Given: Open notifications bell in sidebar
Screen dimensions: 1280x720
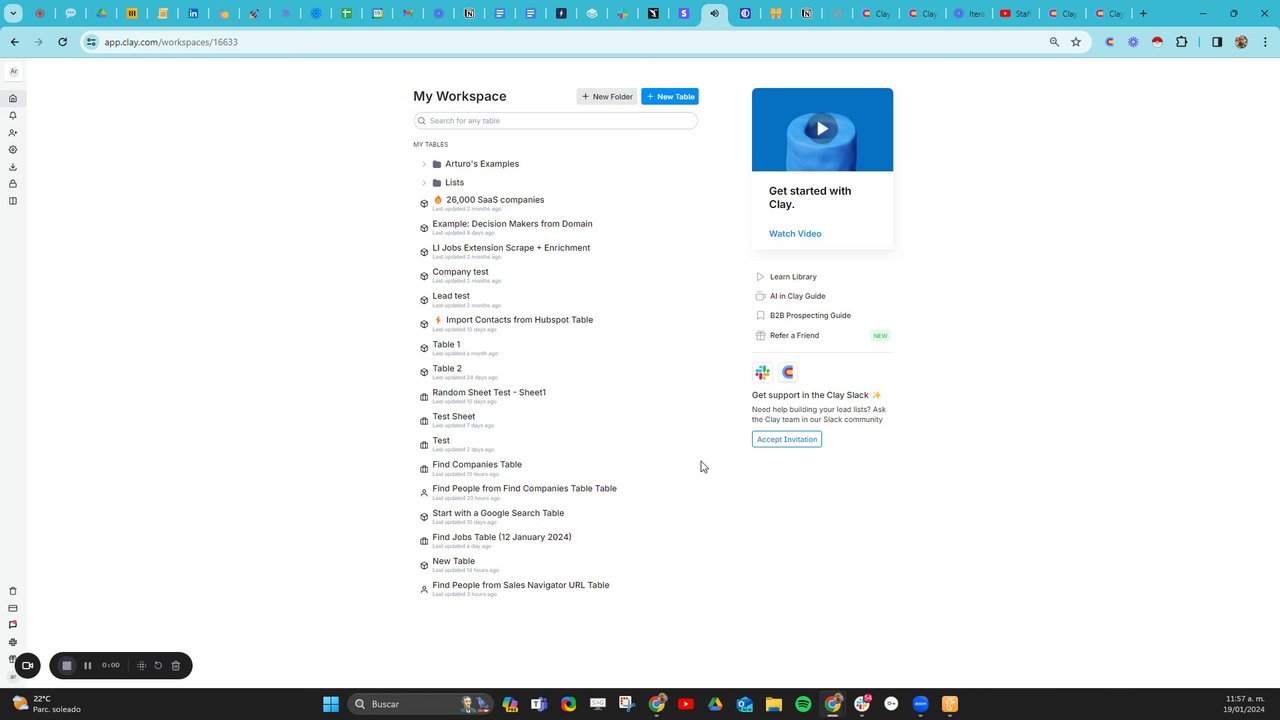Looking at the screenshot, I should tap(13, 115).
